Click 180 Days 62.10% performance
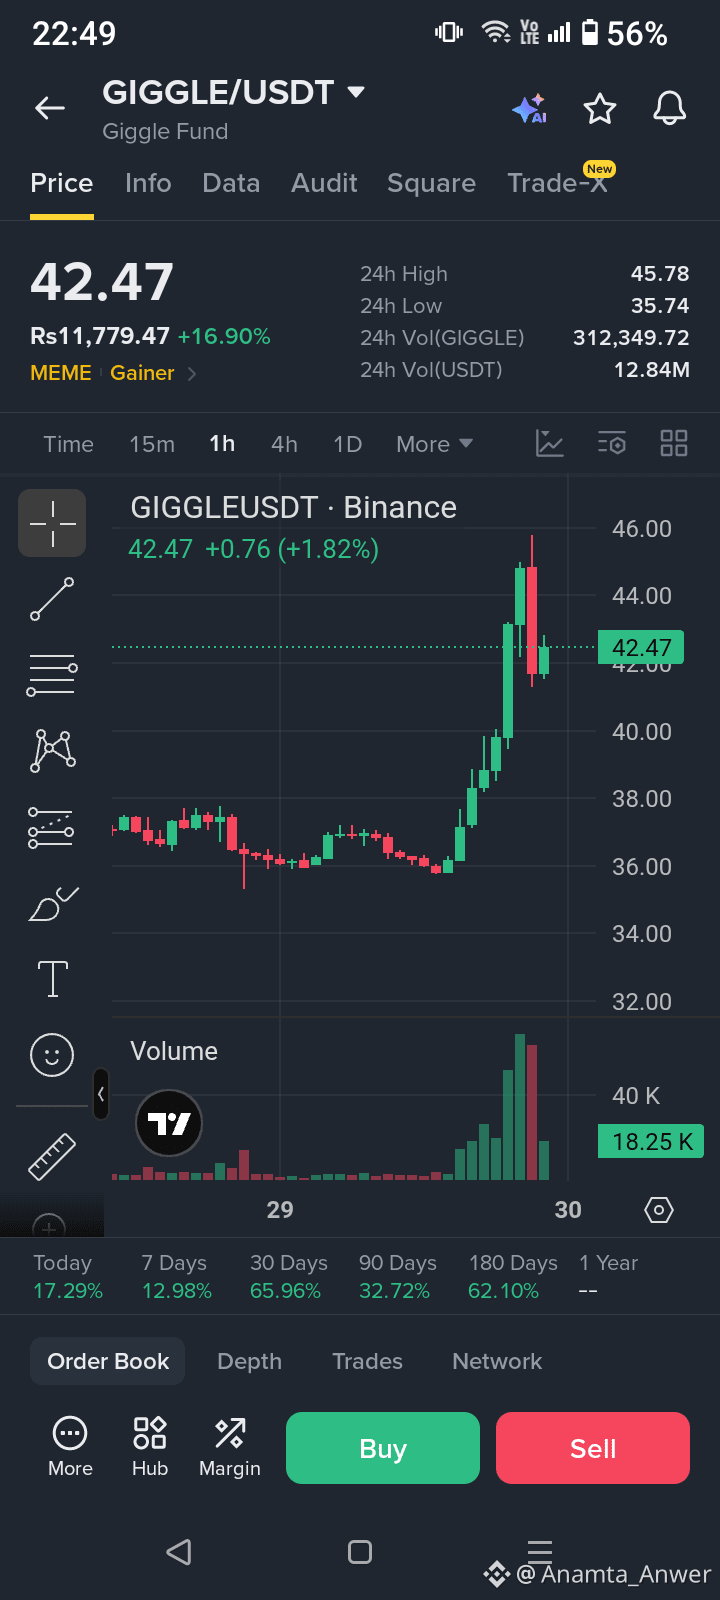 pos(512,1277)
